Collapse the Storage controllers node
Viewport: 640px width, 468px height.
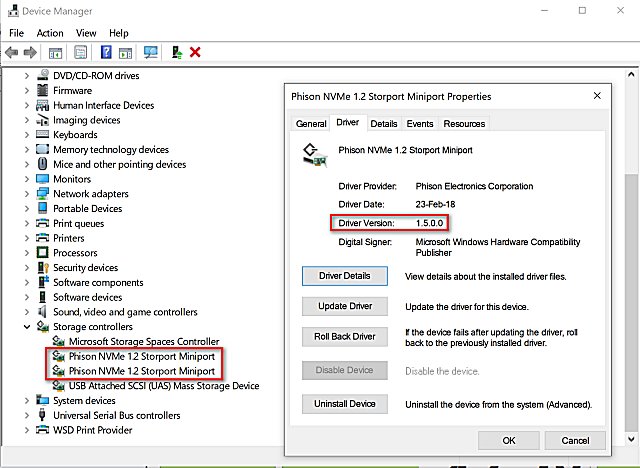[27, 326]
